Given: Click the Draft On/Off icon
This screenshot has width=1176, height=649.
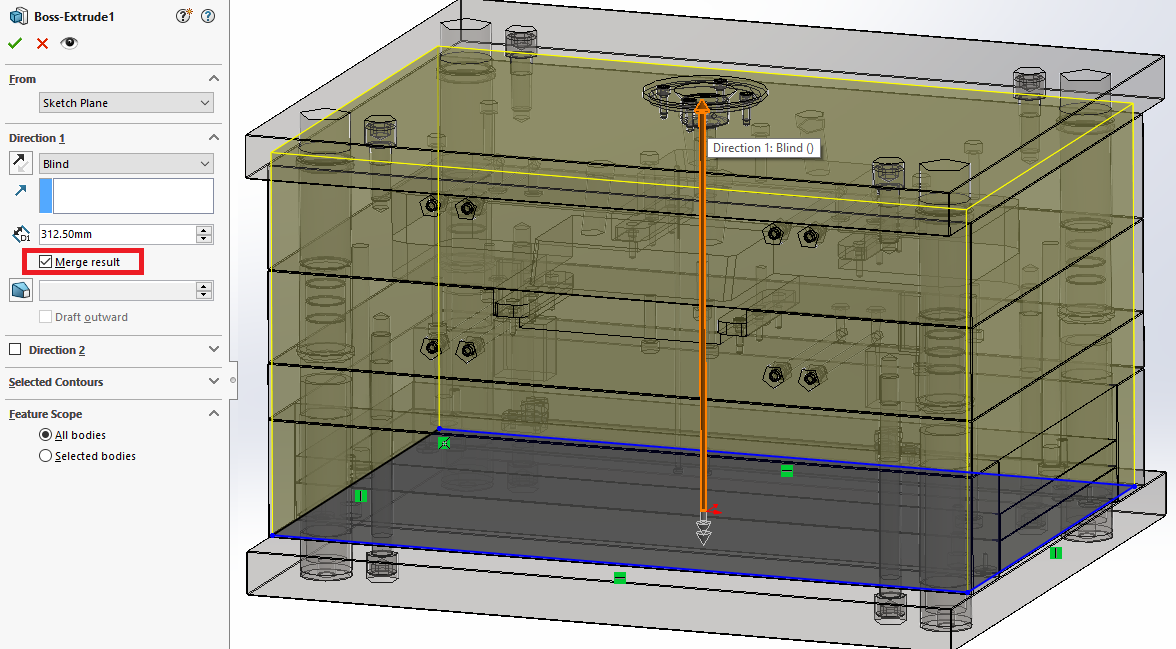Looking at the screenshot, I should point(20,290).
